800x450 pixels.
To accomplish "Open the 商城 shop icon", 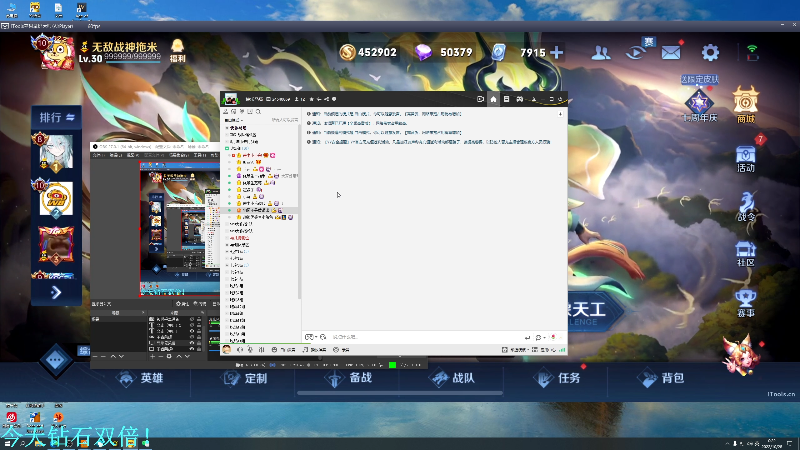I will pos(746,105).
